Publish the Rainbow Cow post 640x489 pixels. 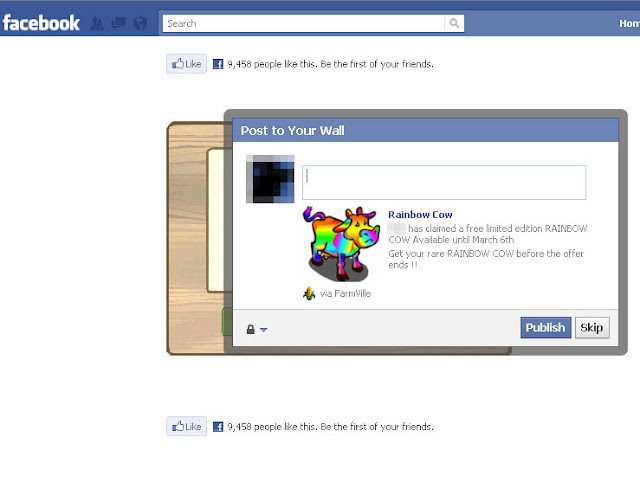click(546, 327)
